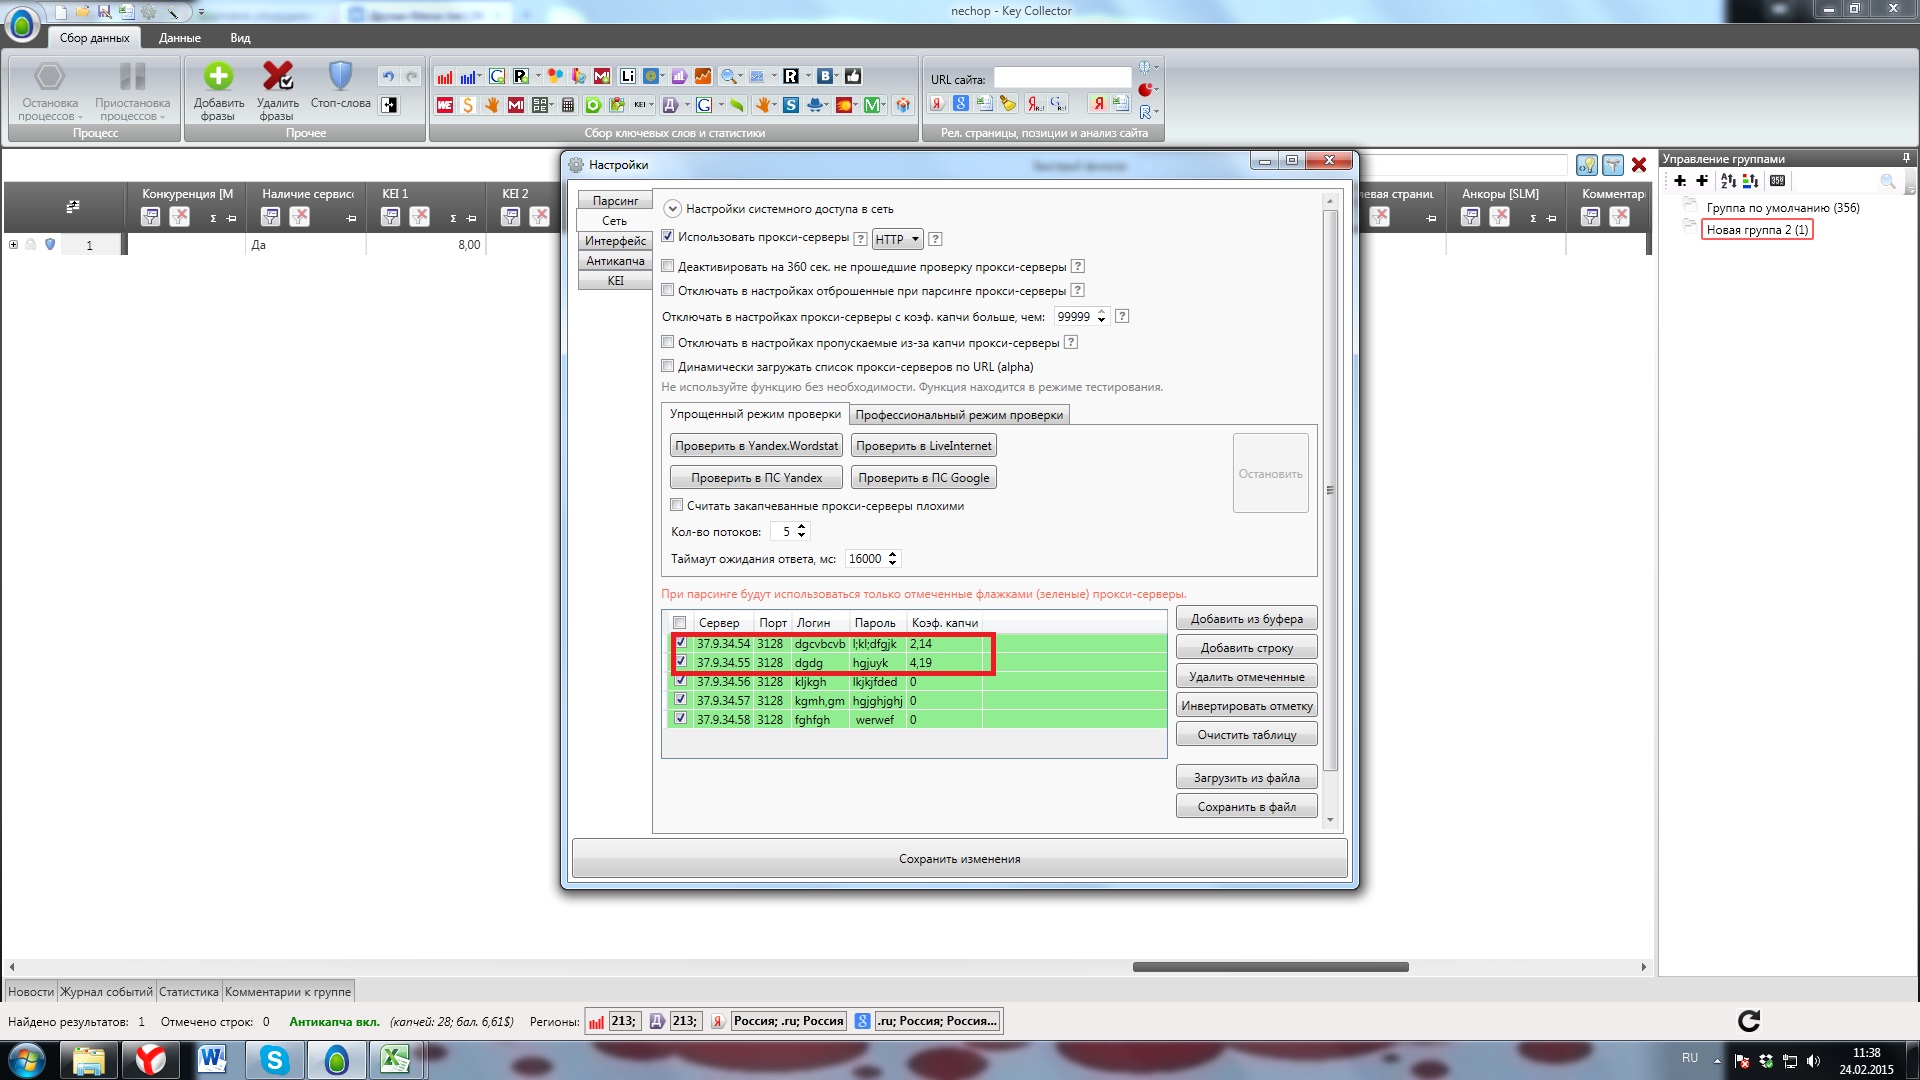The height and width of the screenshot is (1080, 1920).
Task: Click the green leaf icon in toolbar
Action: [737, 105]
